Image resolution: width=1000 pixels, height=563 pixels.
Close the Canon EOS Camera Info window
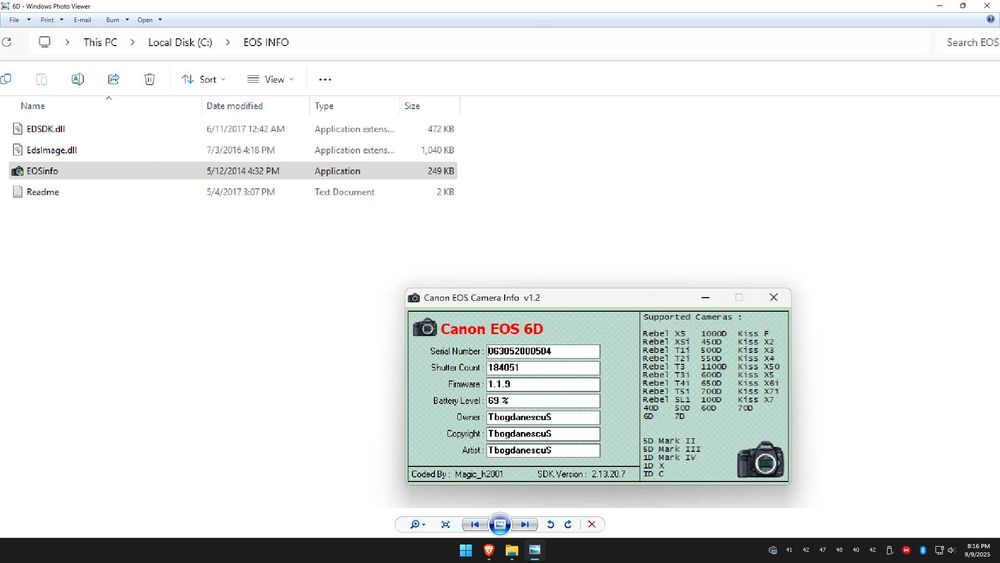pos(774,297)
